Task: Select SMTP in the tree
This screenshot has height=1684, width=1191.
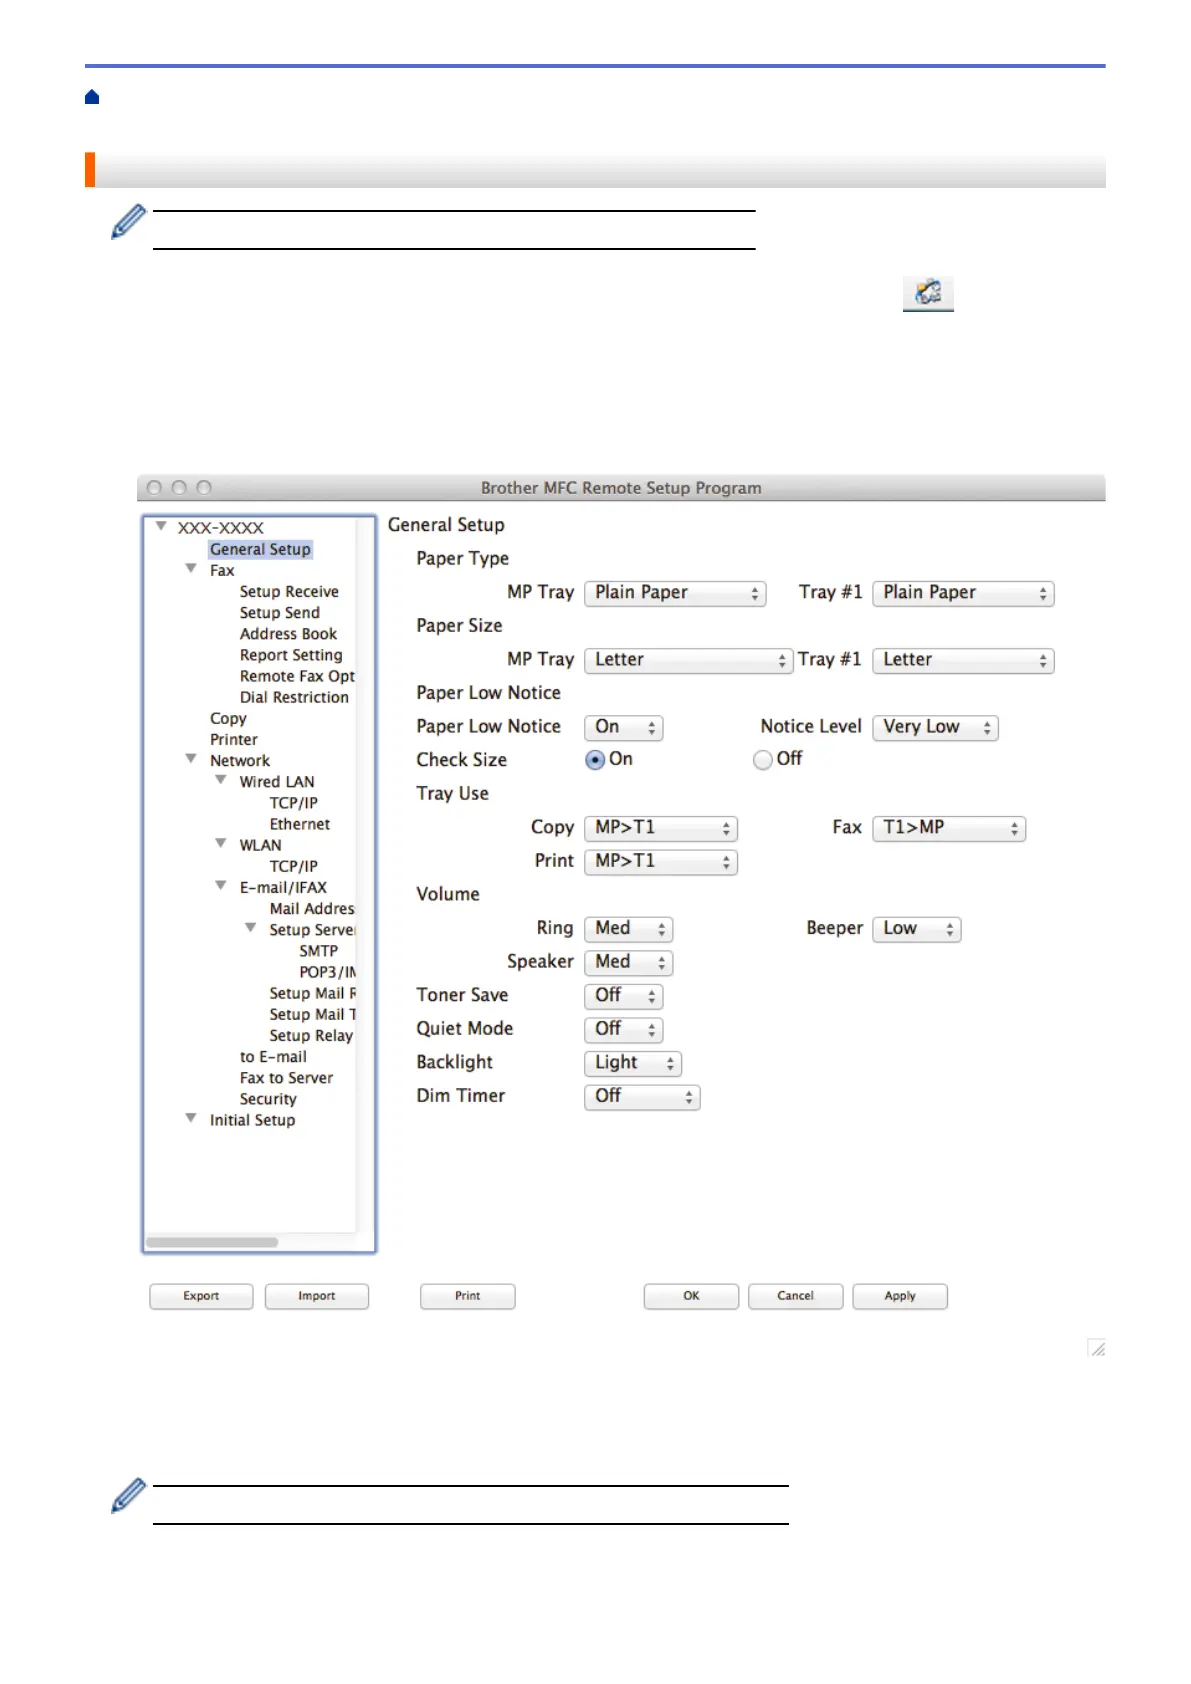Action: [x=319, y=951]
